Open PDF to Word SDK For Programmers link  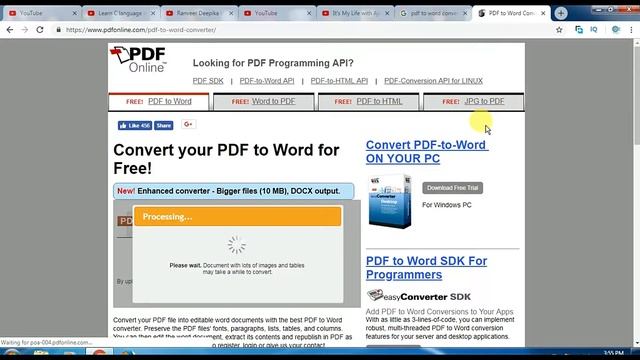pyautogui.click(x=427, y=268)
